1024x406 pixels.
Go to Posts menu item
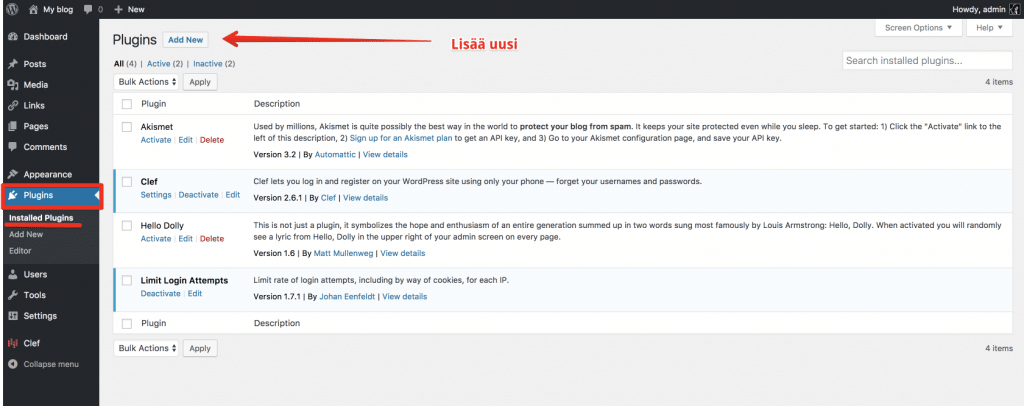coord(35,65)
